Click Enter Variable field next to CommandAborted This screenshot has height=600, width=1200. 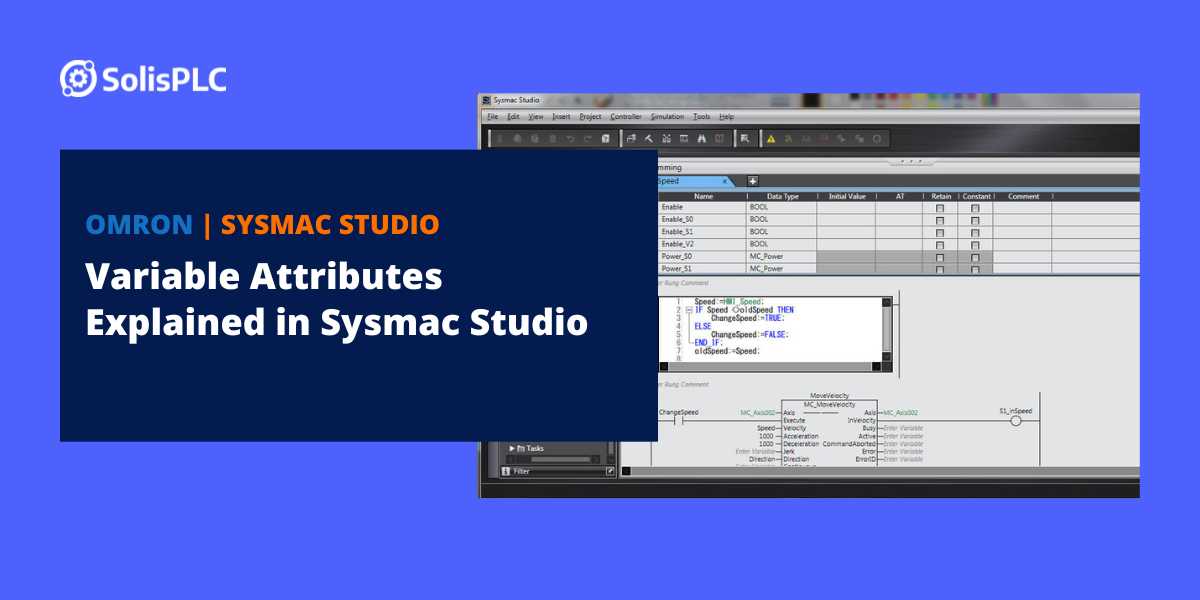pyautogui.click(x=903, y=444)
